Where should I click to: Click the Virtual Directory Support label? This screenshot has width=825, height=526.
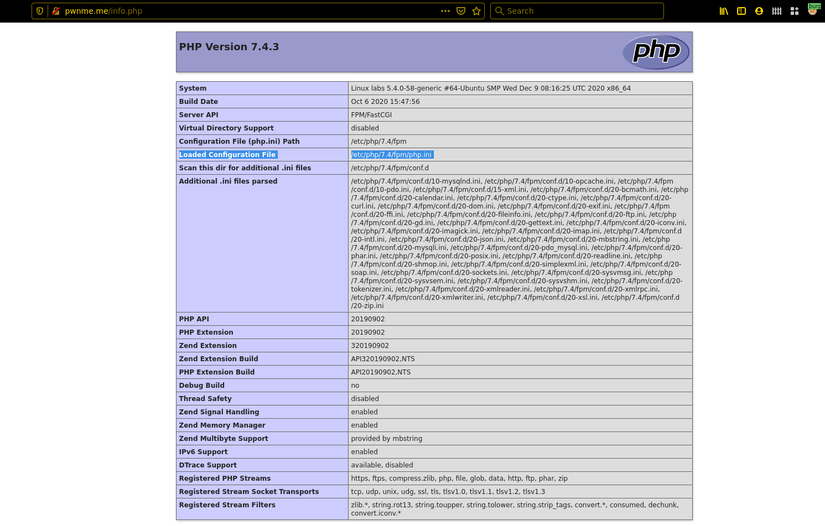pos(226,128)
